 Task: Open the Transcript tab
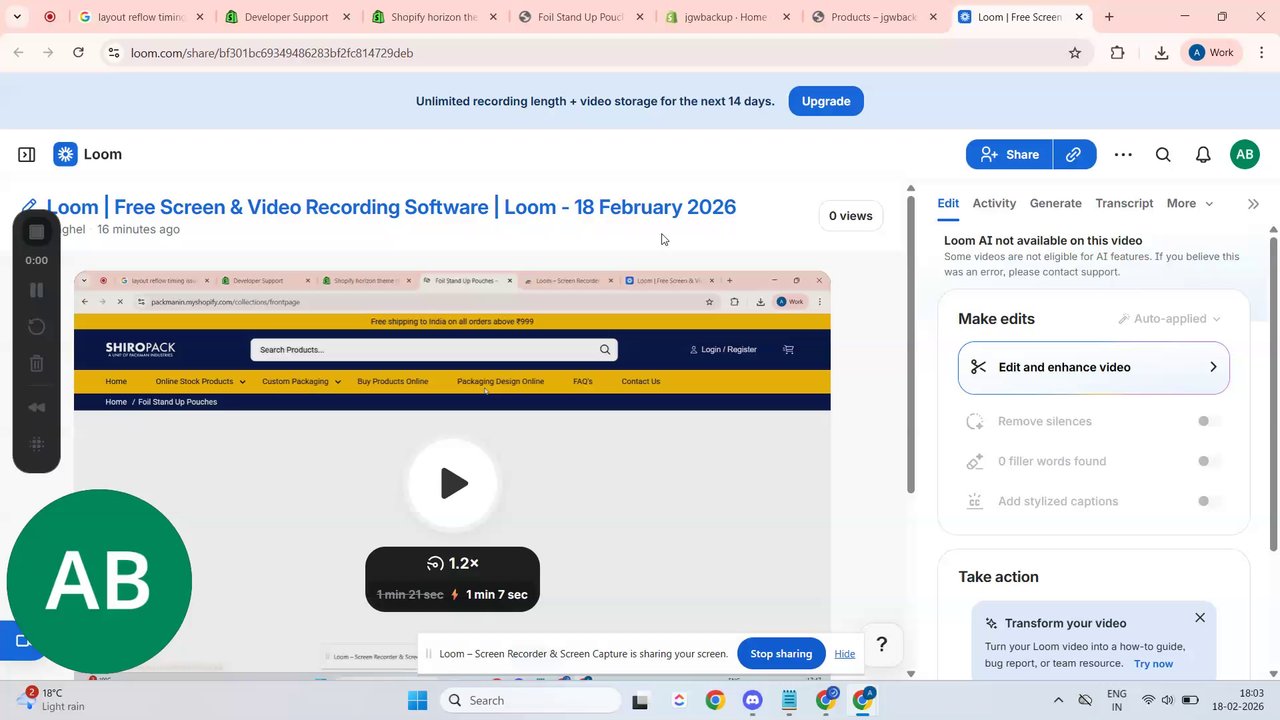pyautogui.click(x=1124, y=203)
